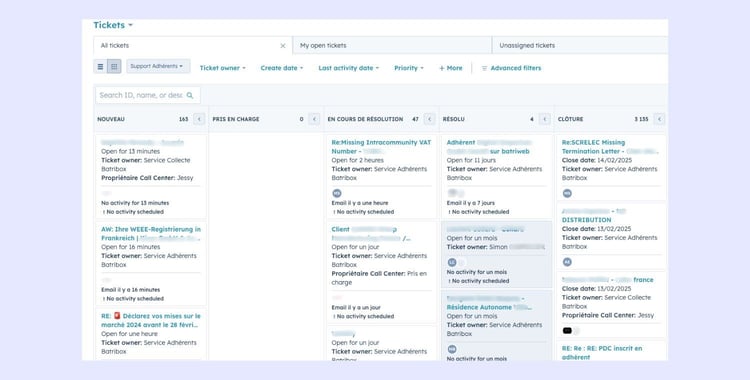This screenshot has width=750, height=380.
Task: Click the NOUVEAU column header
Action: 111,119
